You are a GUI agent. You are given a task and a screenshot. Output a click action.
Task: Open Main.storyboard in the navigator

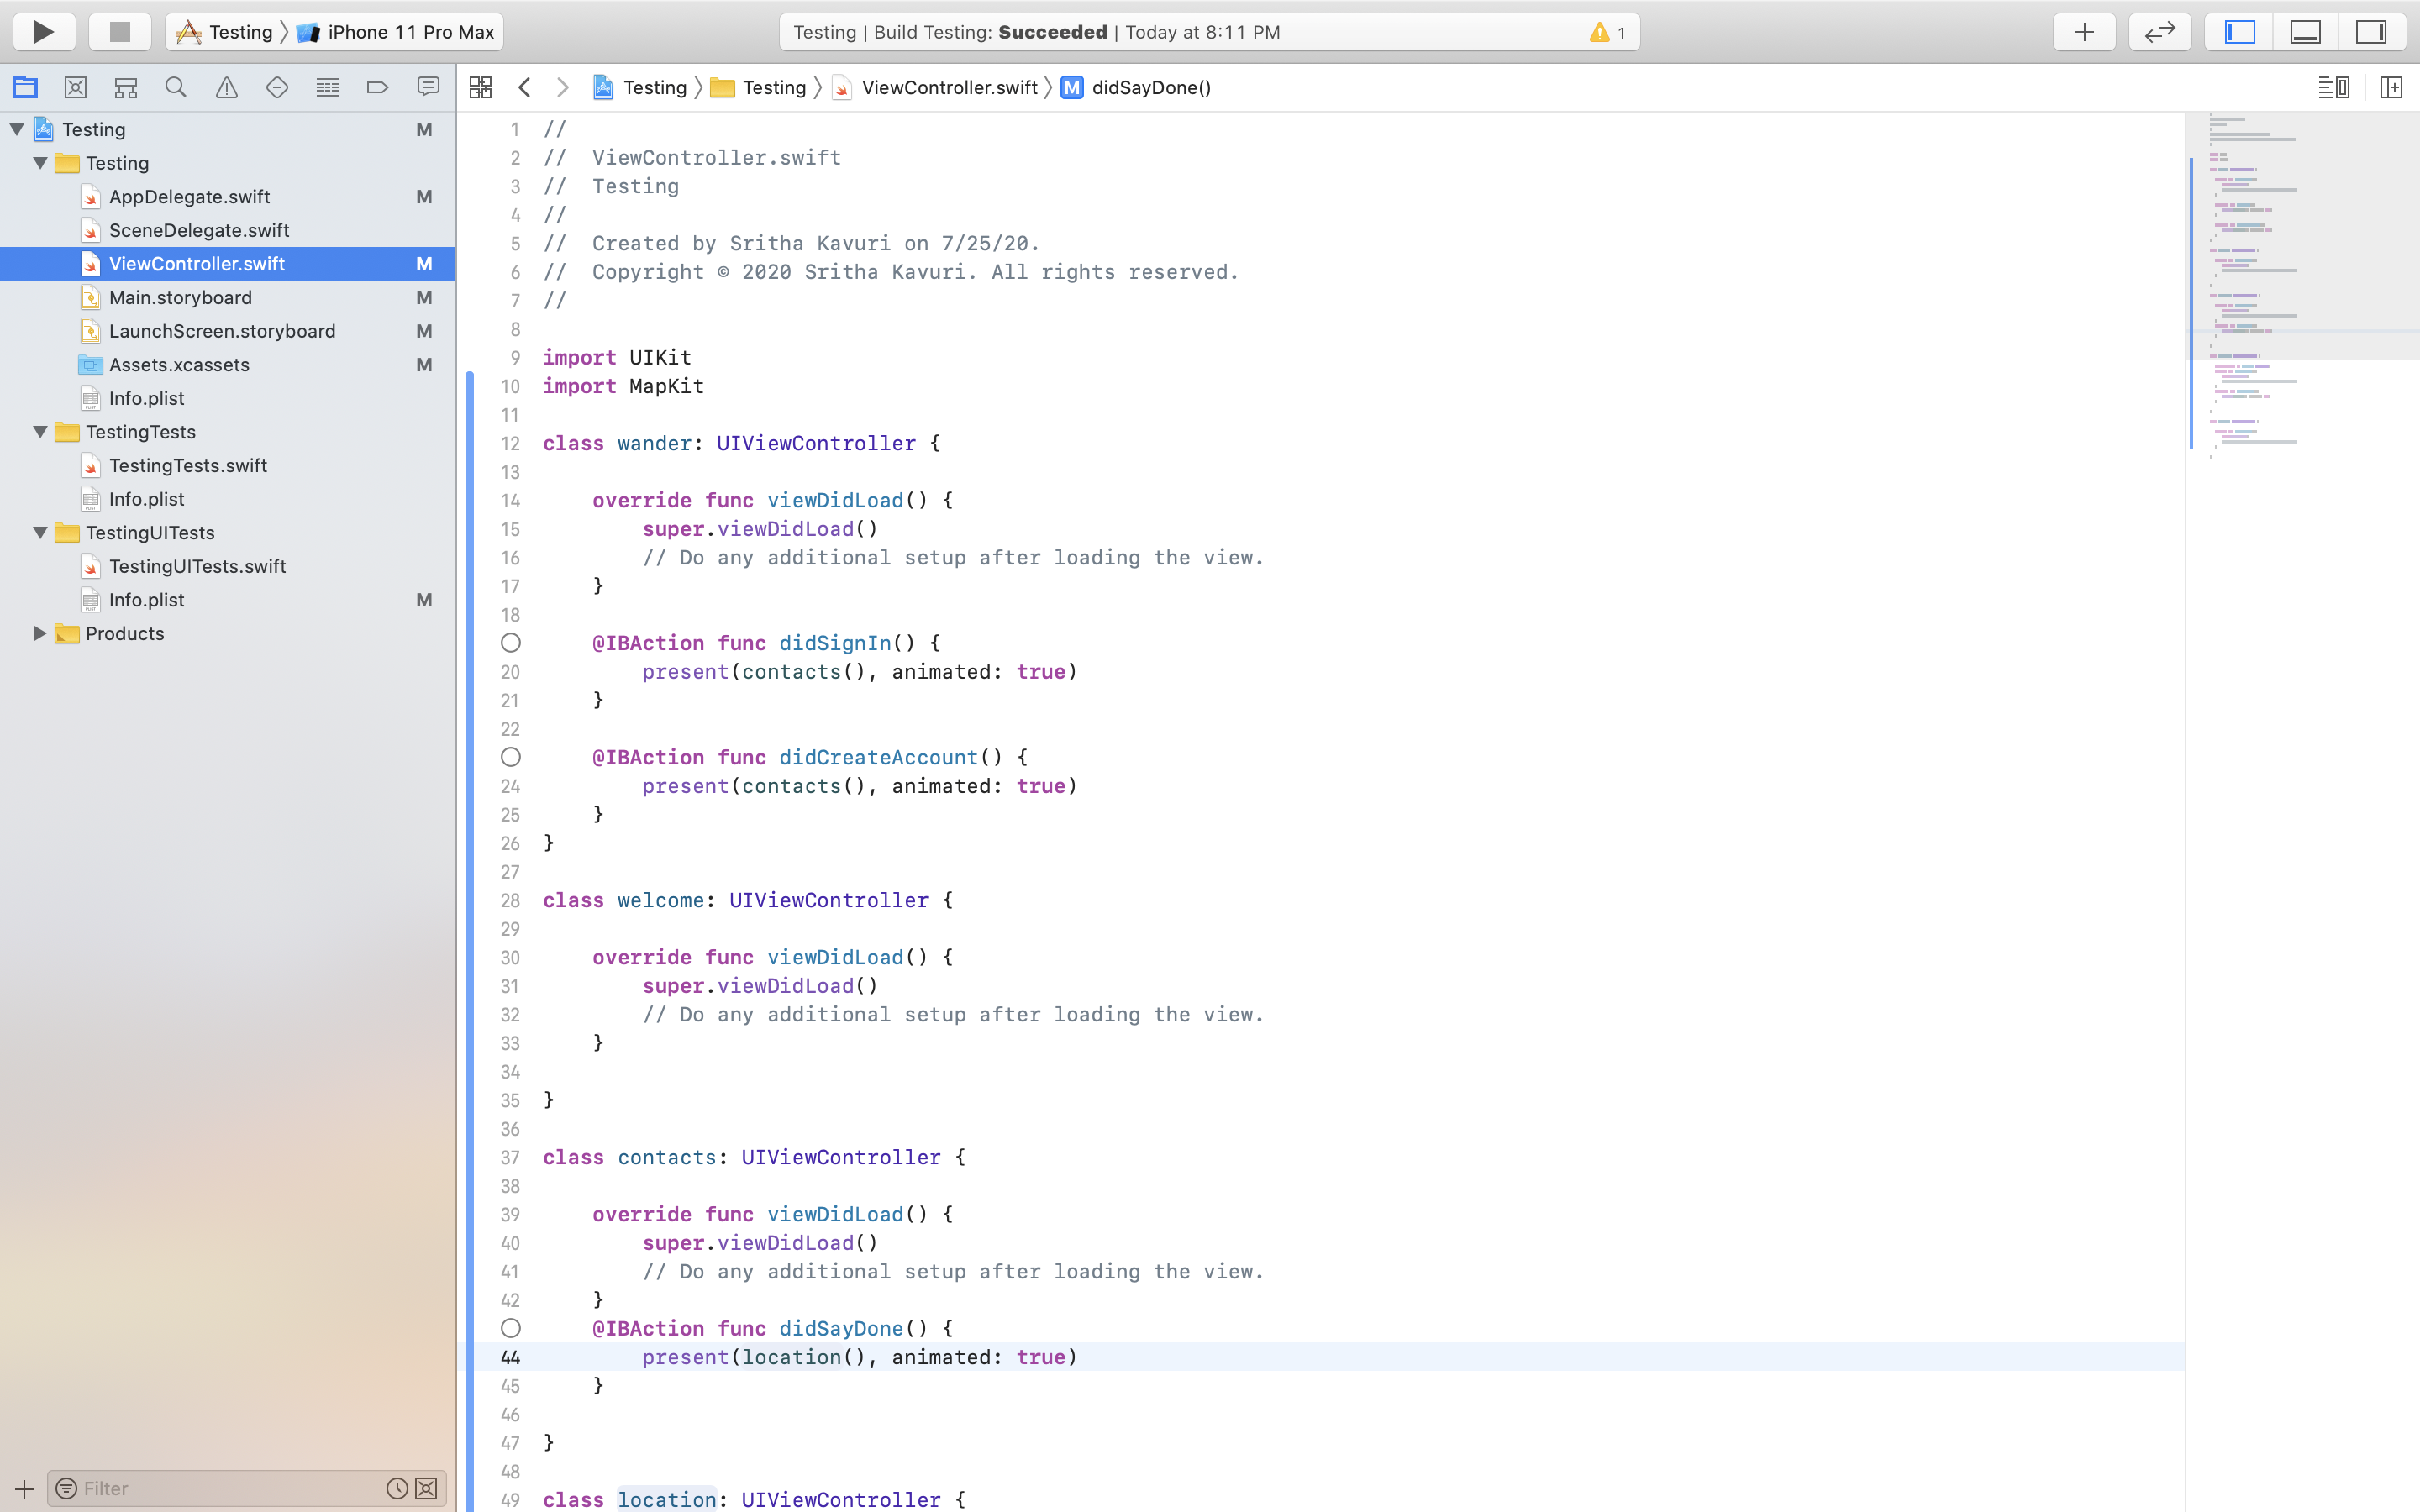[180, 298]
